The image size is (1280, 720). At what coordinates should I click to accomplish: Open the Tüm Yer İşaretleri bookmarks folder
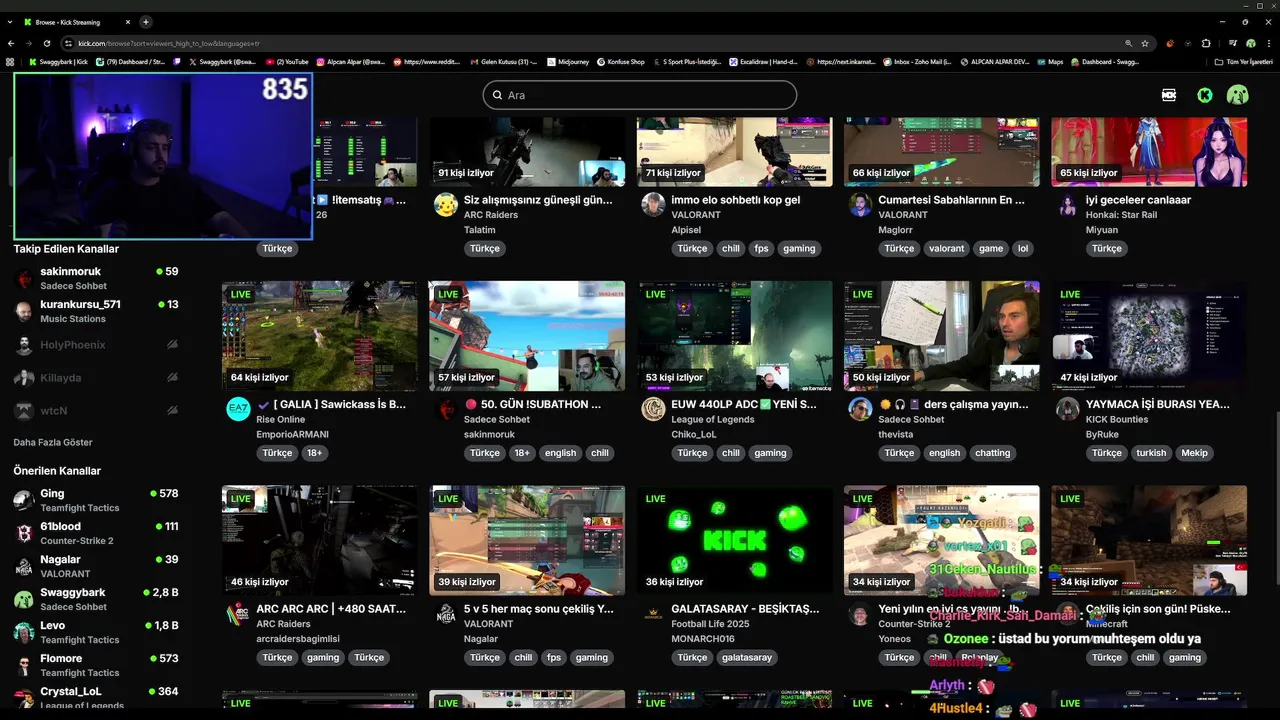click(1243, 62)
